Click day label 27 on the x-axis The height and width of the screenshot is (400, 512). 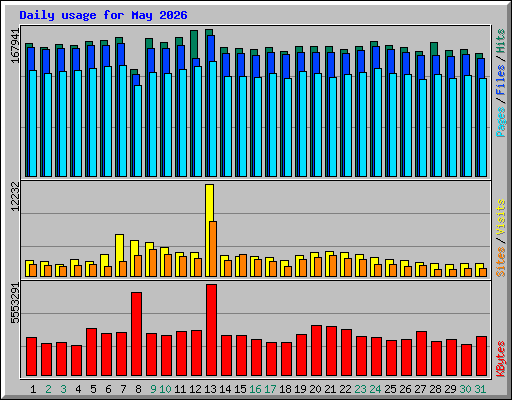tap(420, 389)
